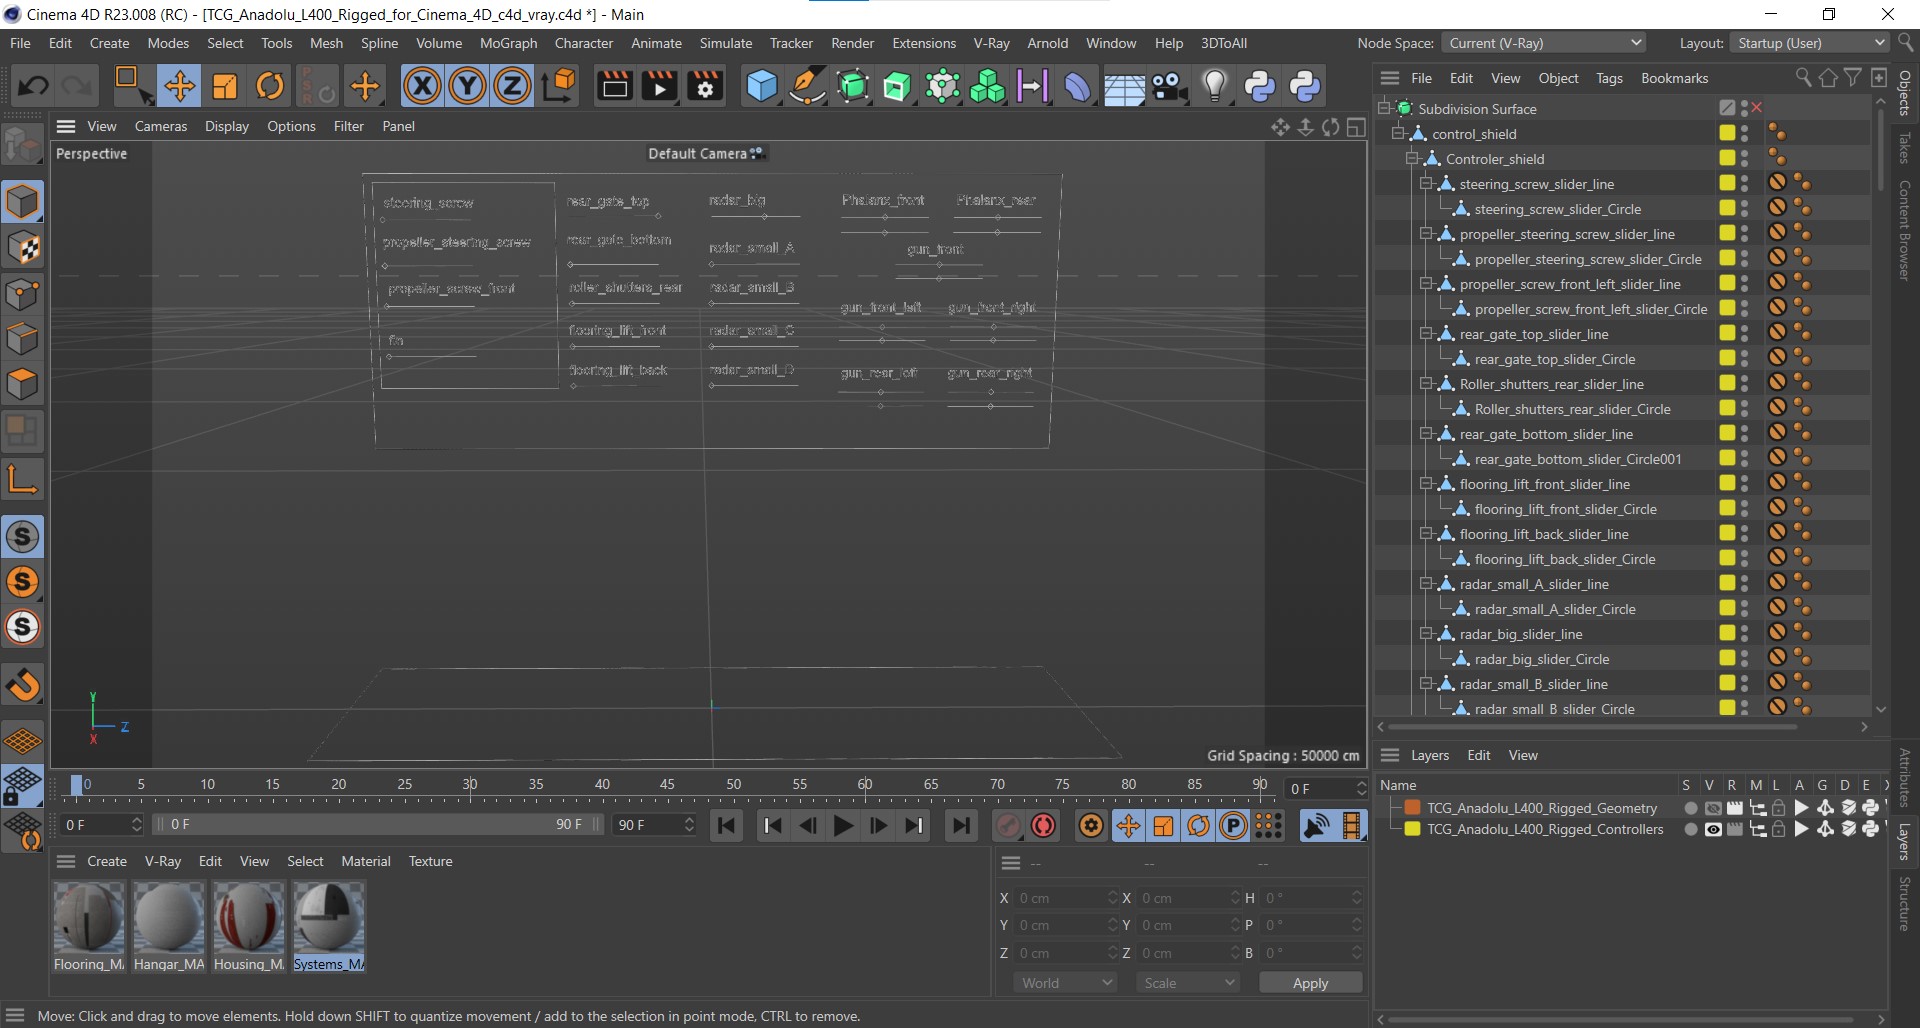Open viewport Cameras menu

pyautogui.click(x=161, y=126)
